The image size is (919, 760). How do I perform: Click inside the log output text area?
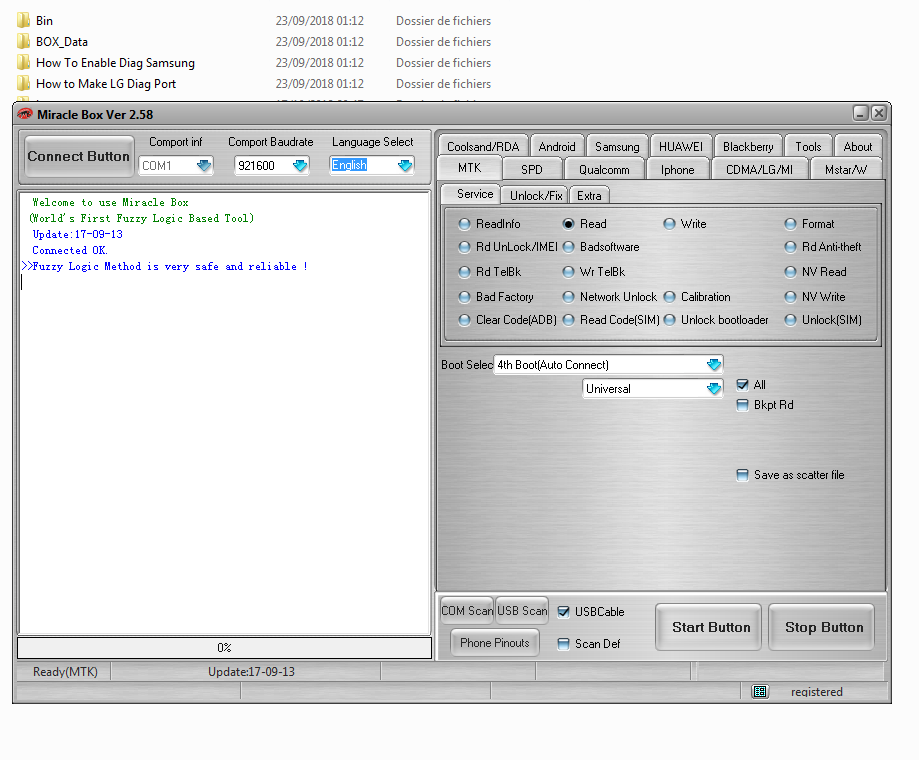point(224,413)
